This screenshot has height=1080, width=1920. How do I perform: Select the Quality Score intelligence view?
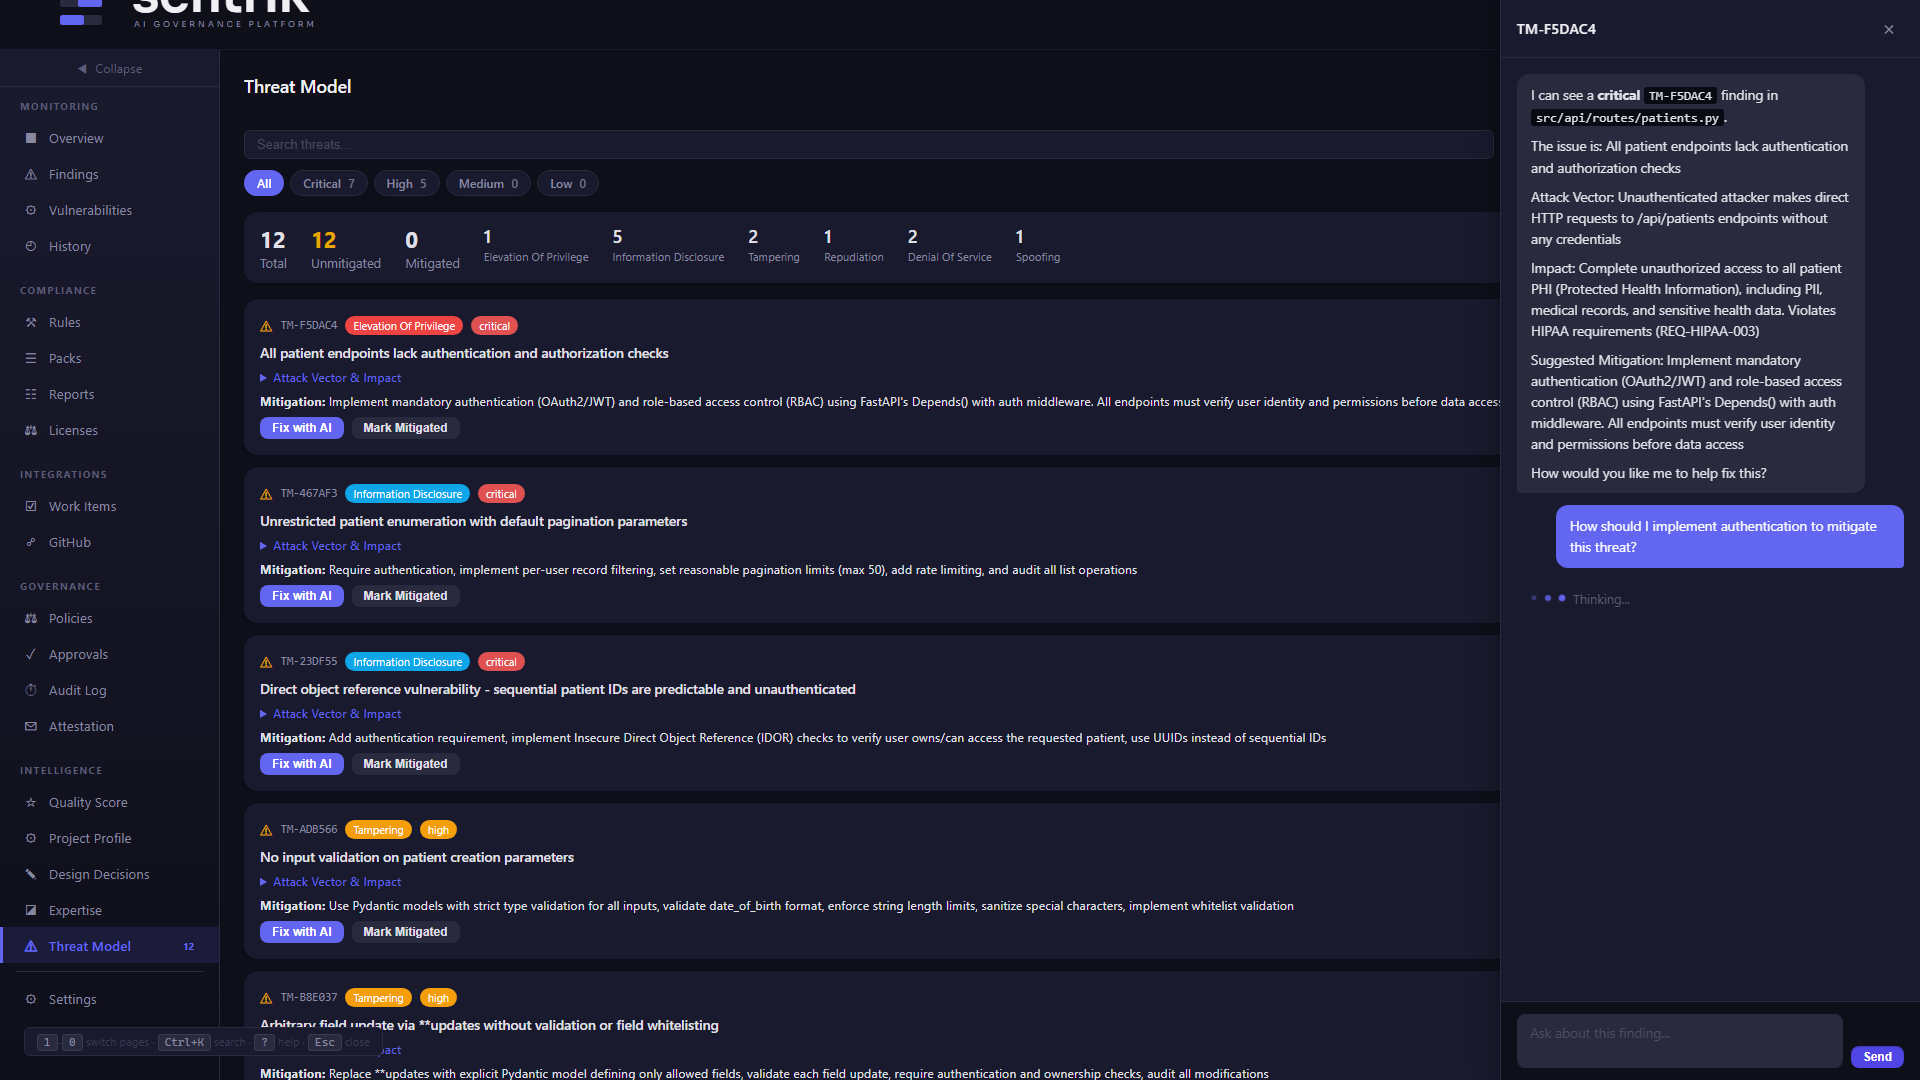click(88, 802)
